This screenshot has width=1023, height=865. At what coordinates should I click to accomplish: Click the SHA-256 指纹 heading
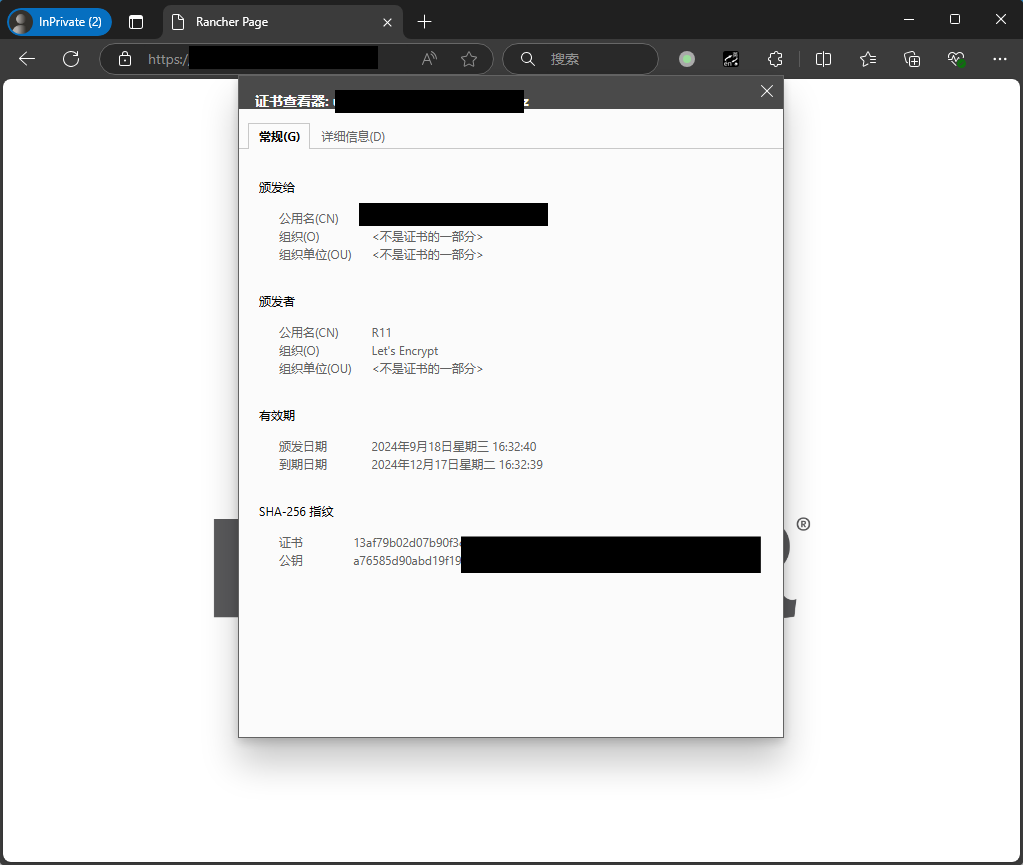pyautogui.click(x=296, y=512)
